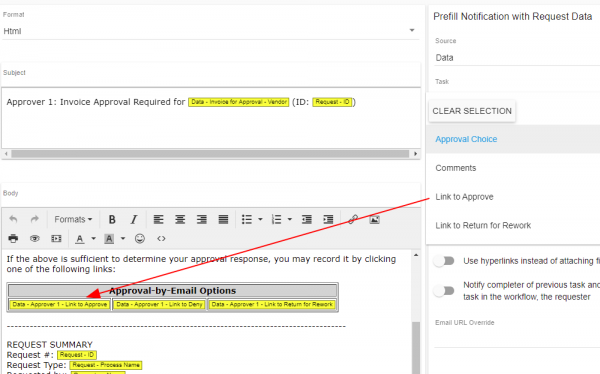The image size is (600, 374).
Task: Open the source code view icon
Action: click(161, 238)
